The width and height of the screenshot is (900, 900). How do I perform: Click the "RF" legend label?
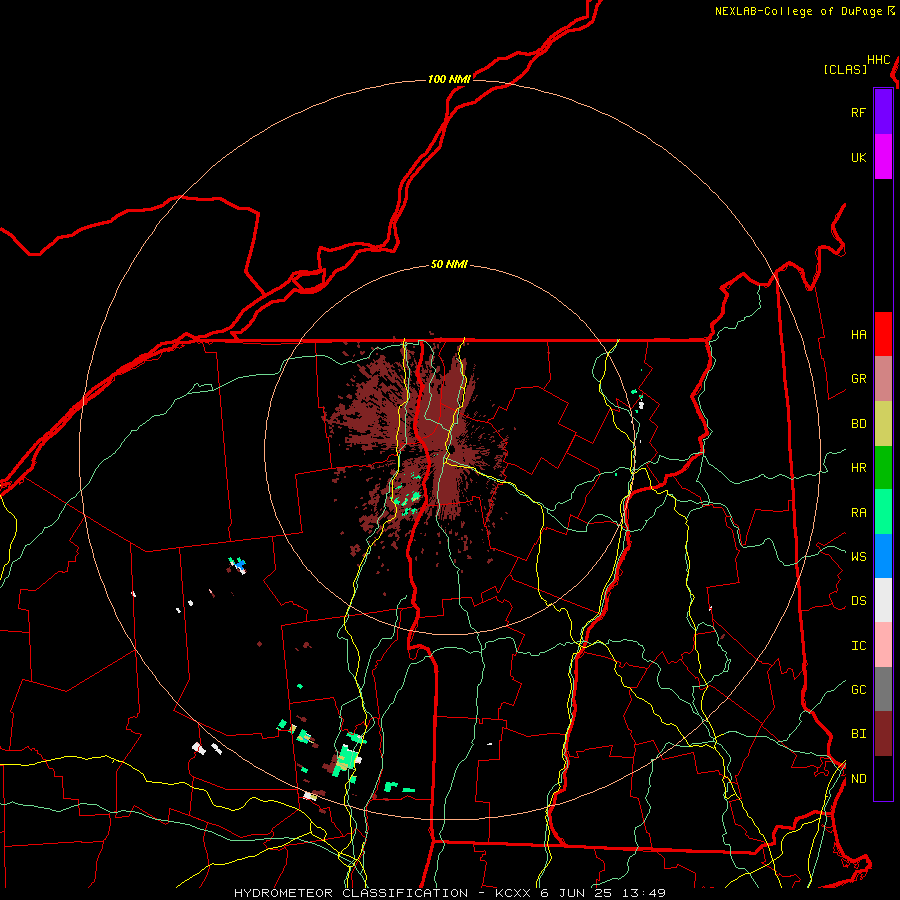(858, 112)
